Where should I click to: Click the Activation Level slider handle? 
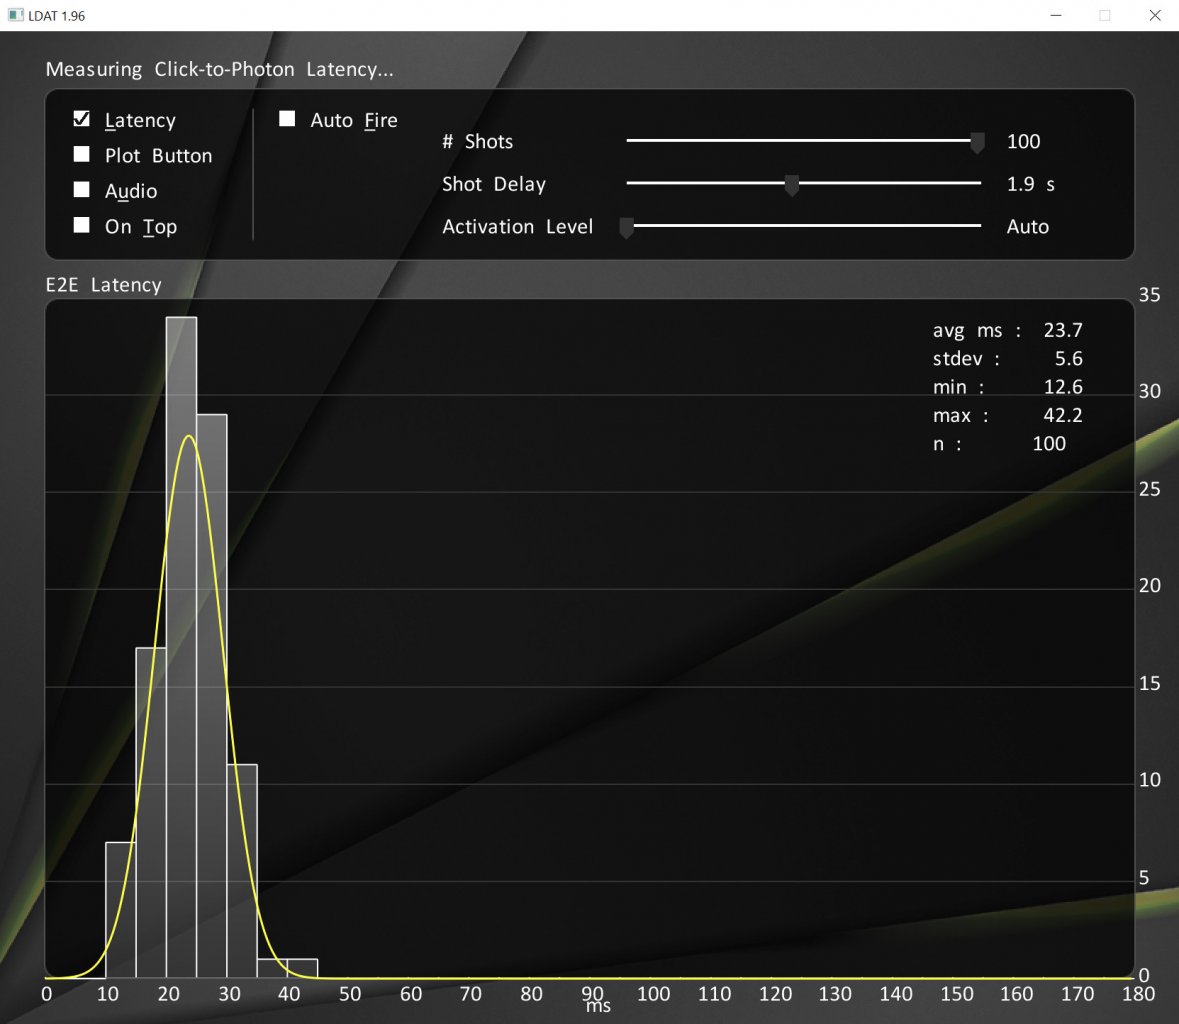[x=626, y=228]
